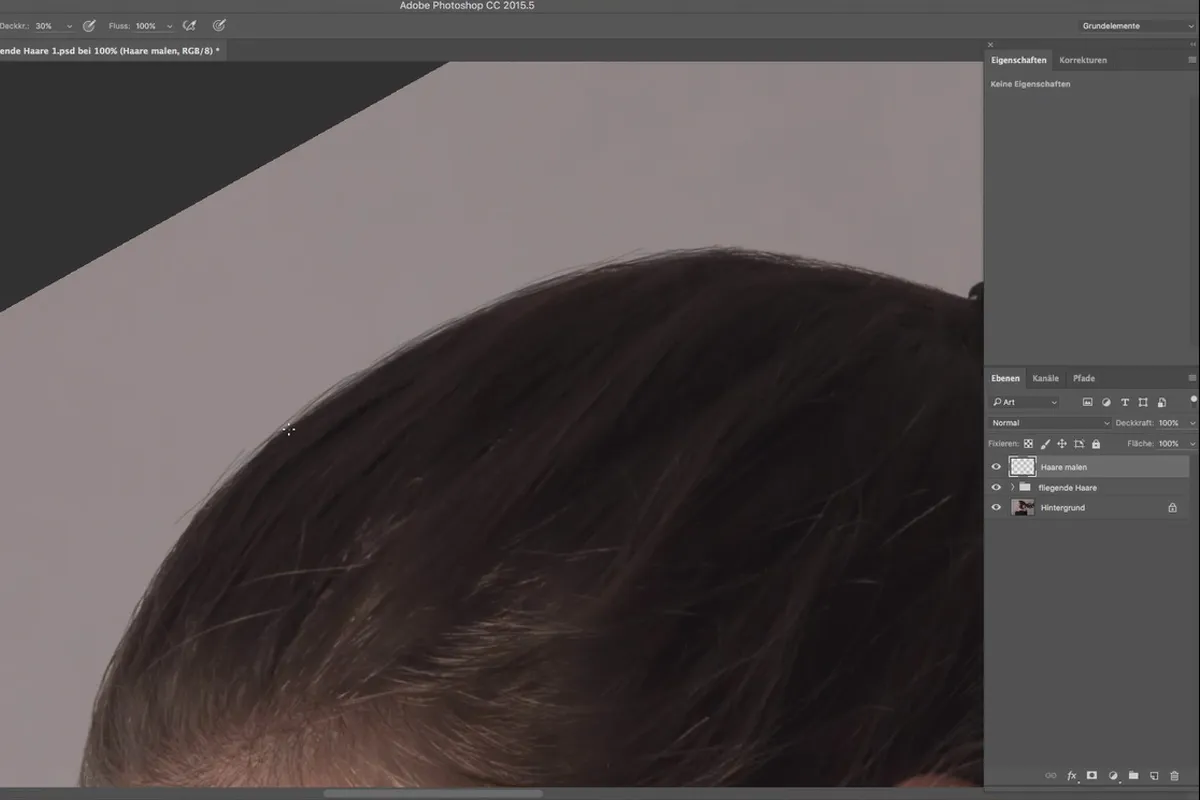Screen dimensions: 1200x800
Task: Select the Haare malen layer thumbnail
Action: click(x=1022, y=467)
